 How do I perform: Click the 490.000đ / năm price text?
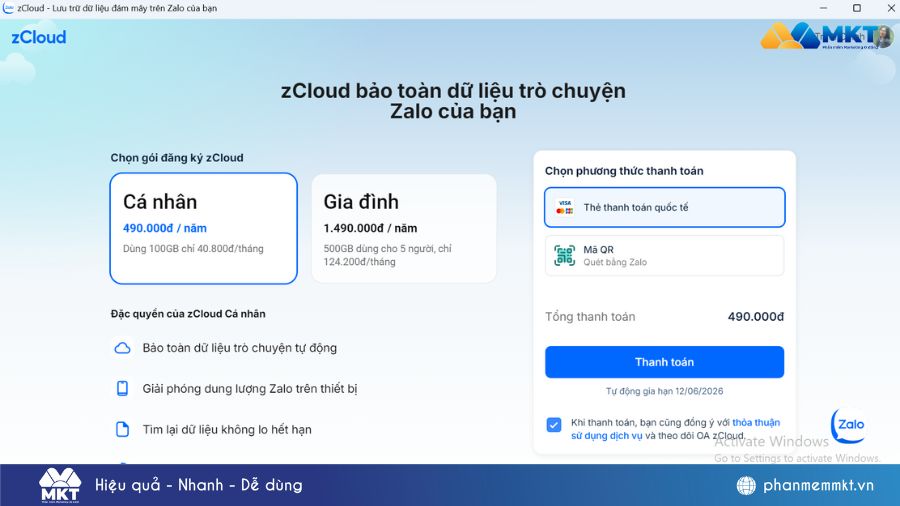point(165,228)
